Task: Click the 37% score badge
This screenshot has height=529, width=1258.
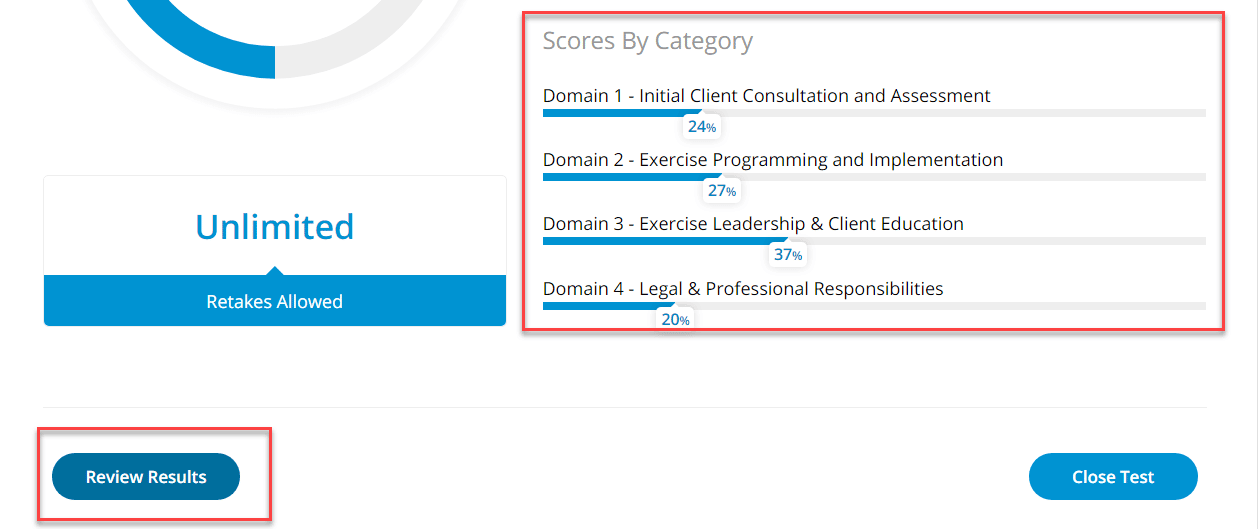Action: pyautogui.click(x=787, y=255)
